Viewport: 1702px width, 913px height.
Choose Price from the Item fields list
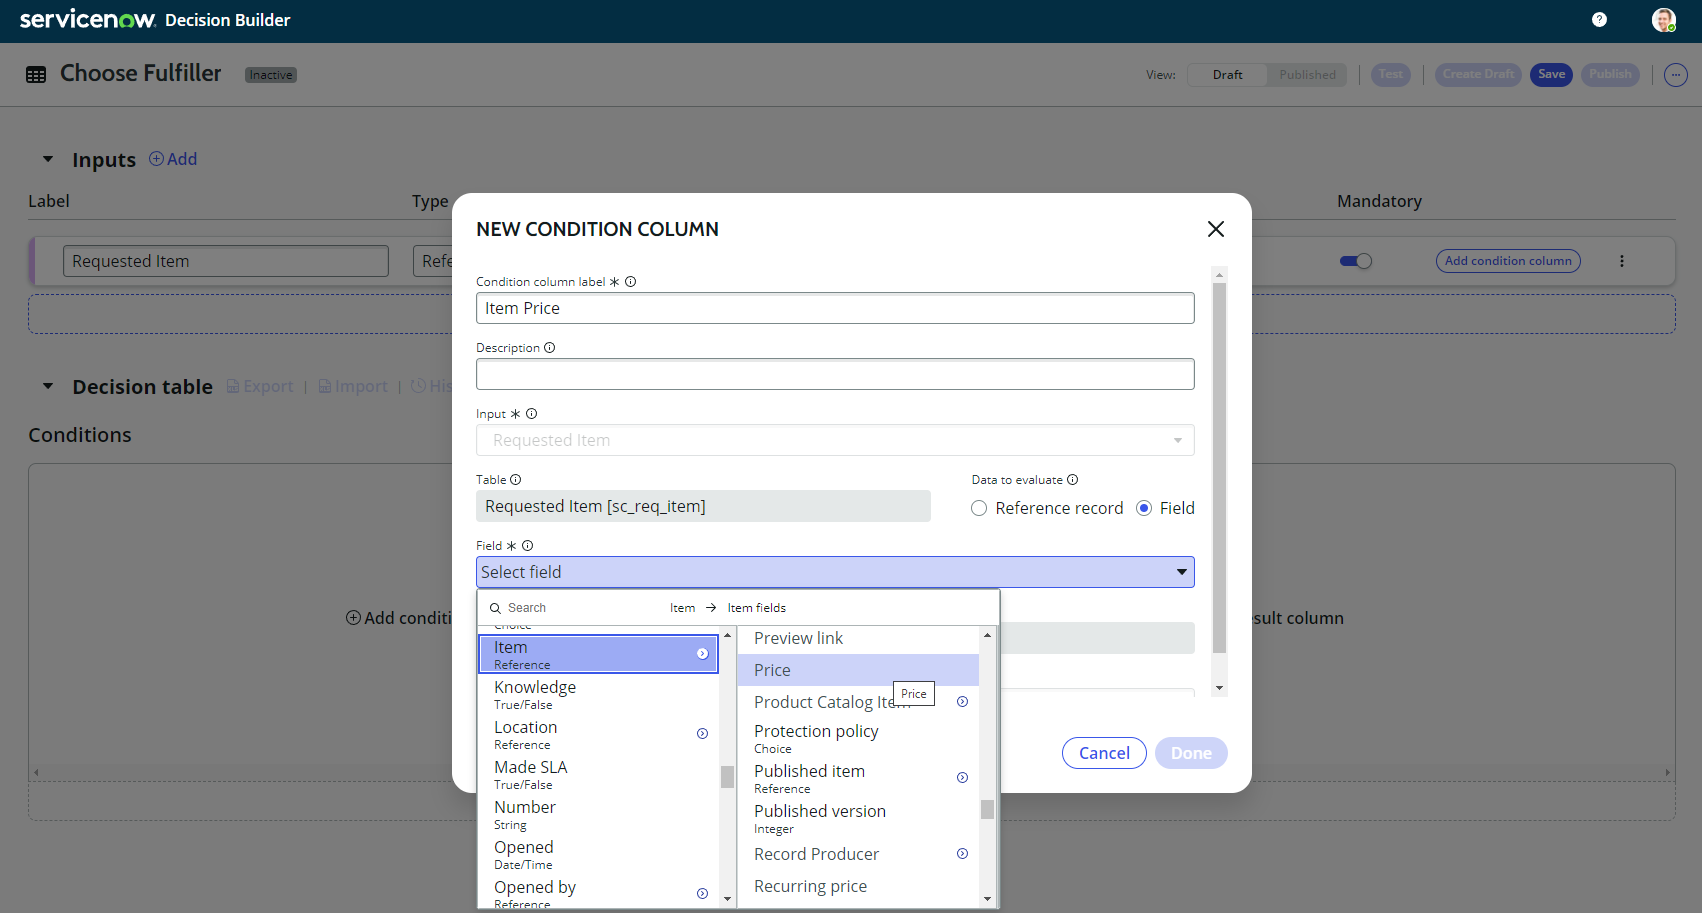[x=772, y=670]
